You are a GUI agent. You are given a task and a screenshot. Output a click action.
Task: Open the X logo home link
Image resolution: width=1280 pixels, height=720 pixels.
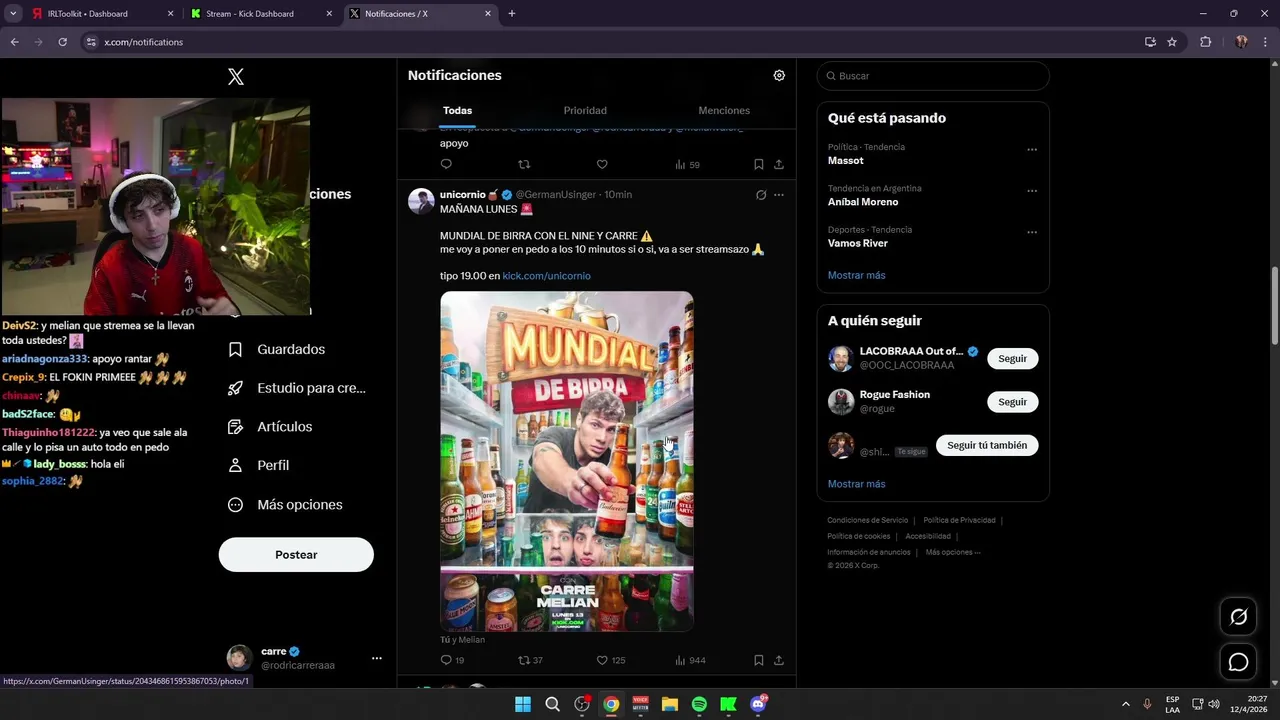click(x=236, y=77)
